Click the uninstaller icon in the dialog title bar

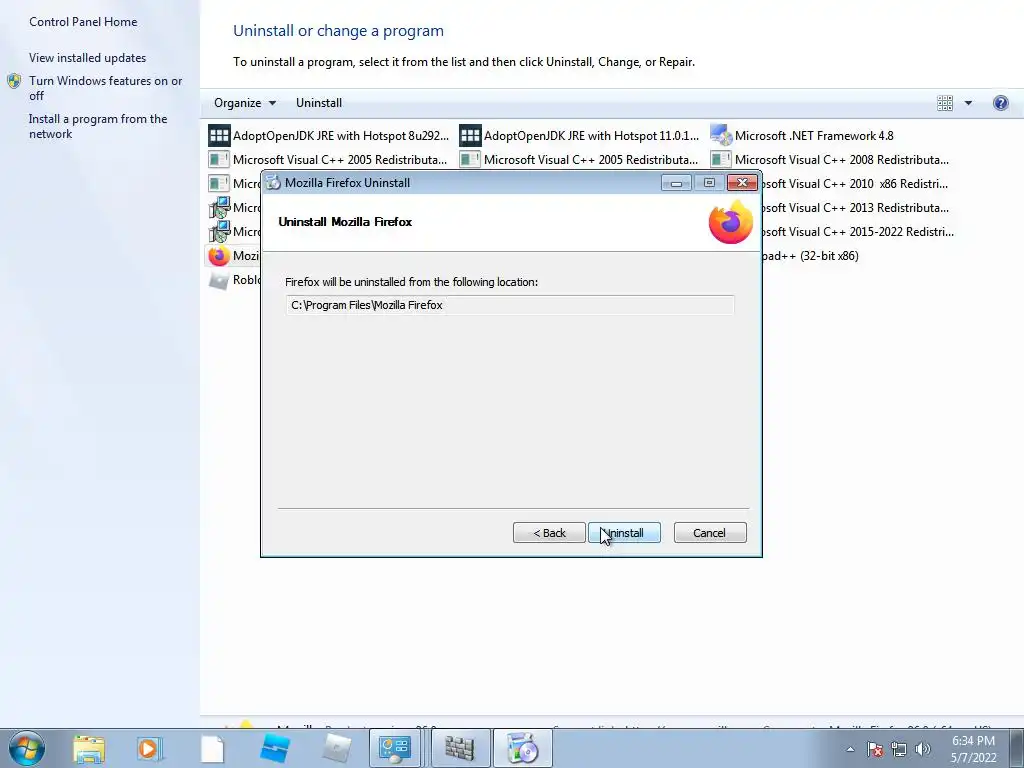tap(273, 183)
